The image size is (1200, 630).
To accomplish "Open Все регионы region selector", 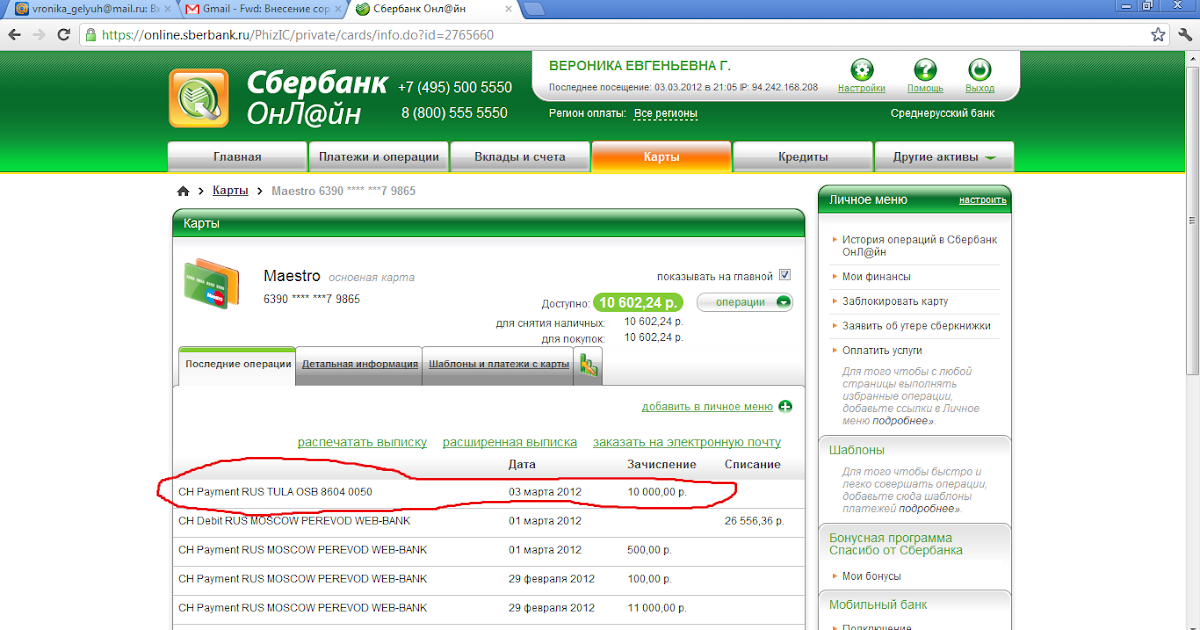I will pyautogui.click(x=666, y=113).
